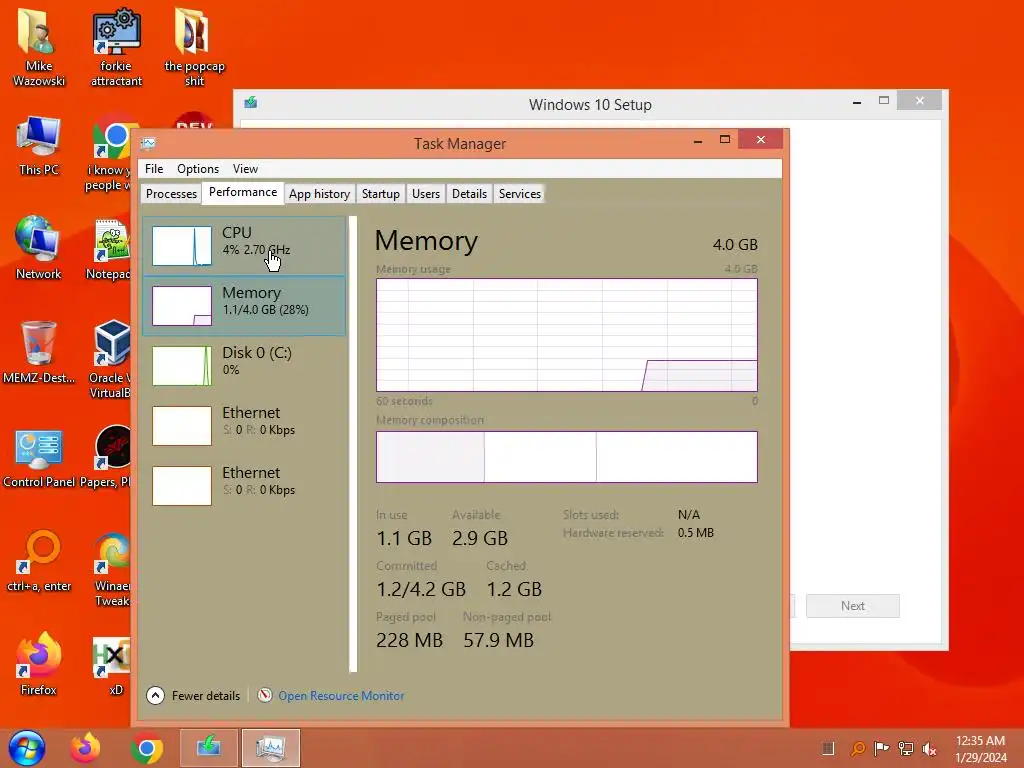Open Winaero Tweaker desktop shortcut
This screenshot has height=768, width=1024.
(x=112, y=569)
